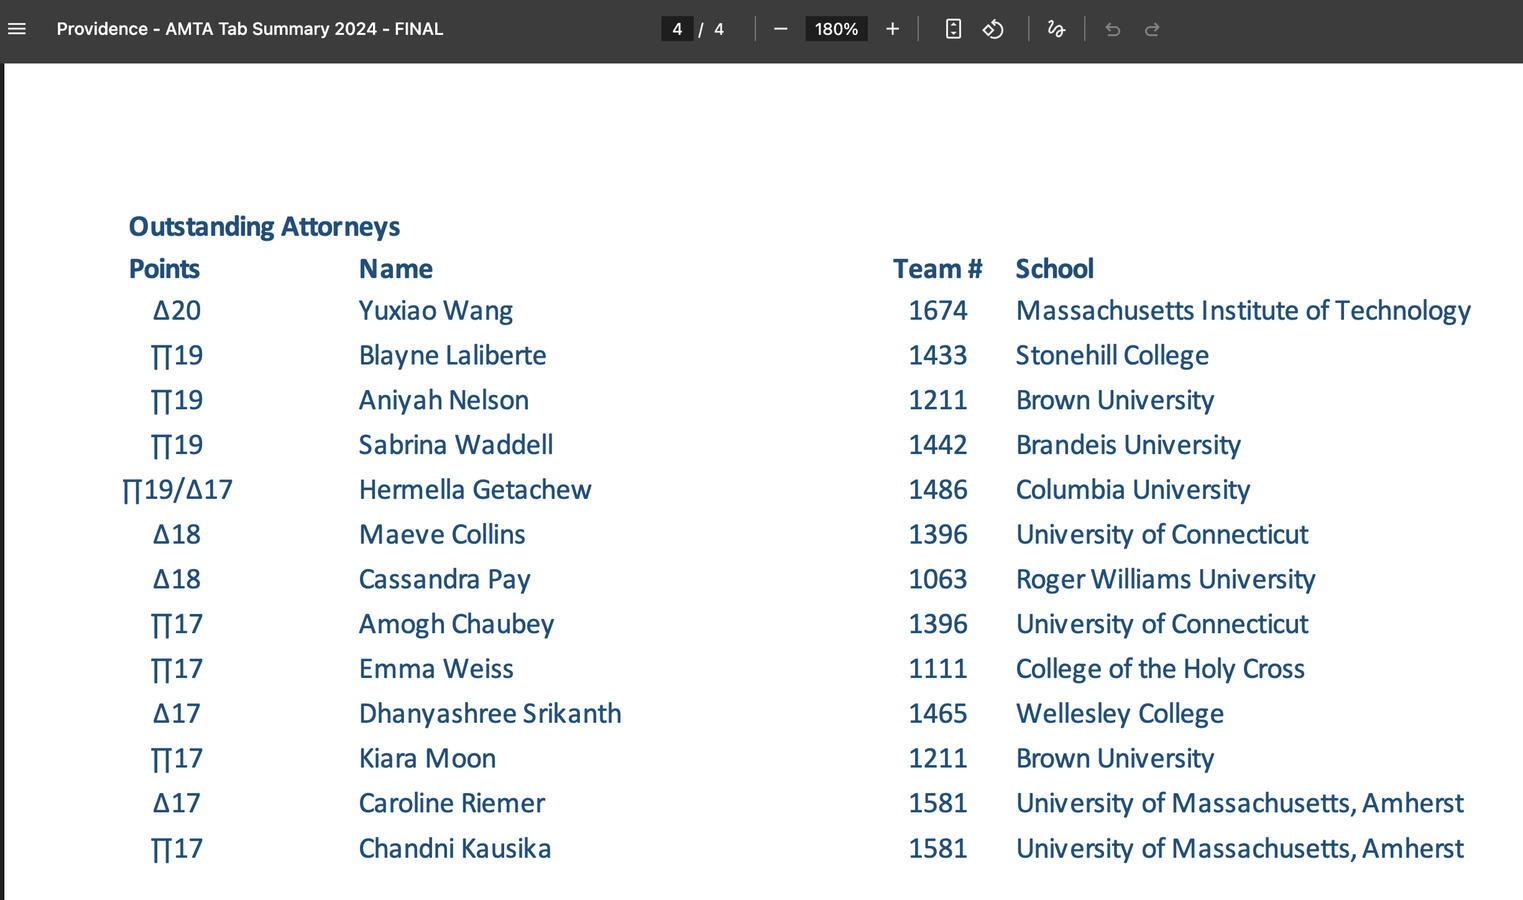Switch to fit-to-page view
1523x900 pixels.
(x=952, y=29)
